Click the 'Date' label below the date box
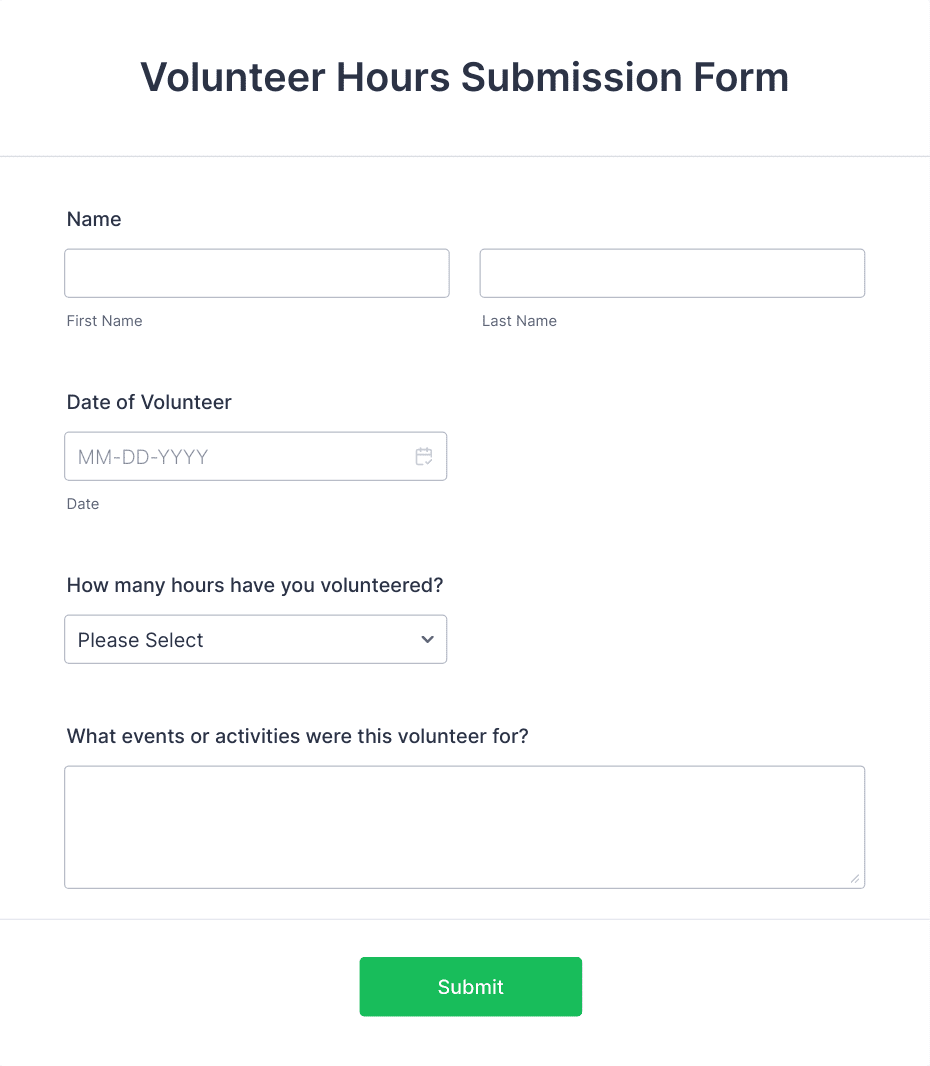 pyautogui.click(x=83, y=504)
